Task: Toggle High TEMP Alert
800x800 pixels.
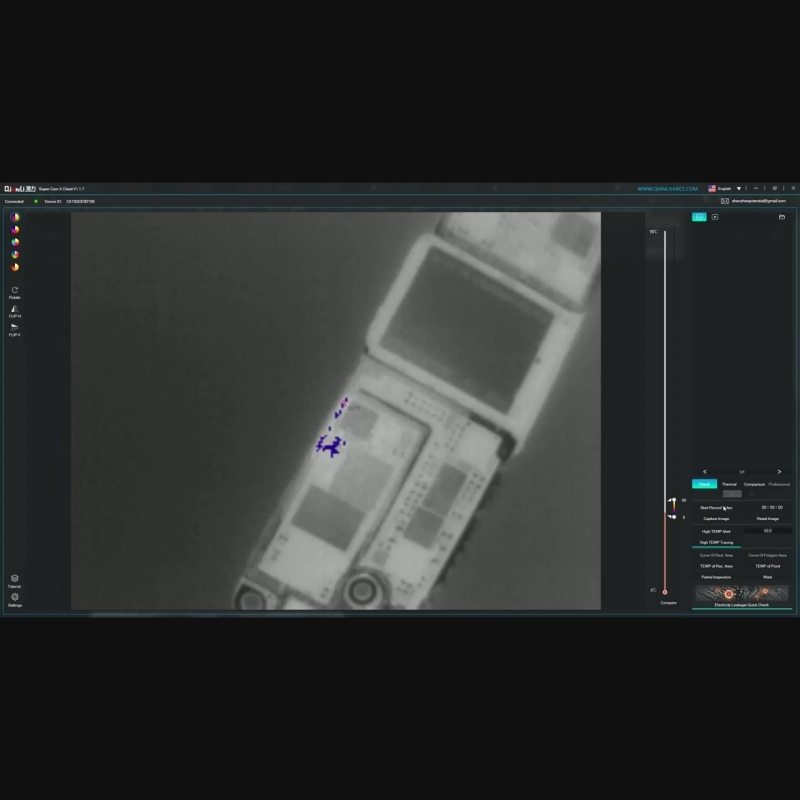Action: point(716,531)
